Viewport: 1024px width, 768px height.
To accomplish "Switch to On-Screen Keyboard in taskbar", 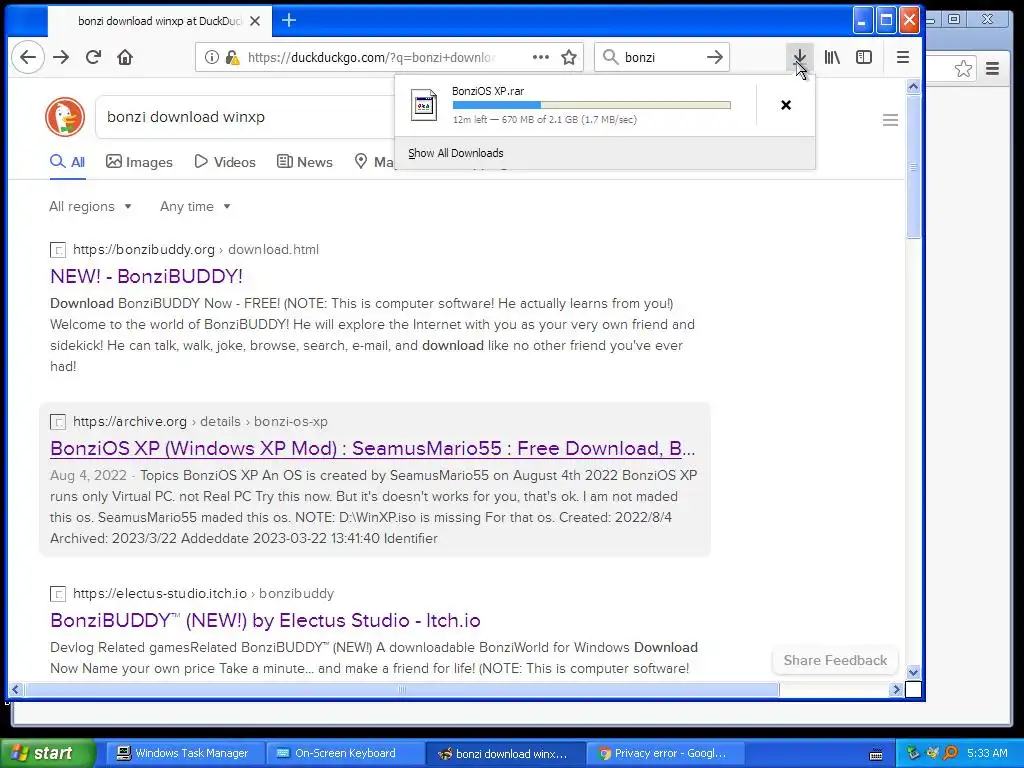I will [x=344, y=754].
